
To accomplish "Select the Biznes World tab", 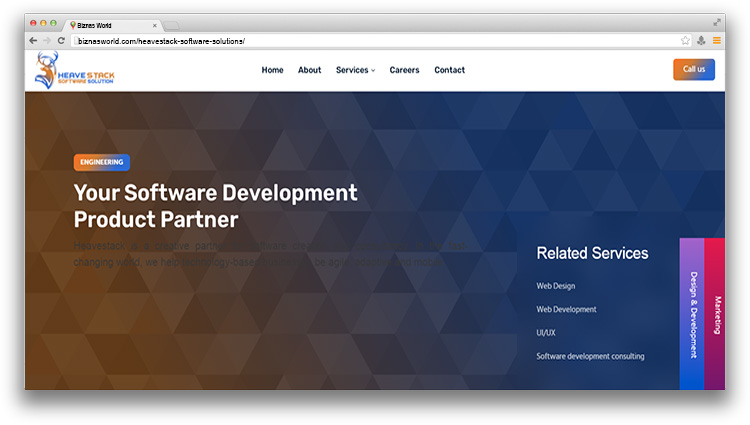I will [113, 25].
